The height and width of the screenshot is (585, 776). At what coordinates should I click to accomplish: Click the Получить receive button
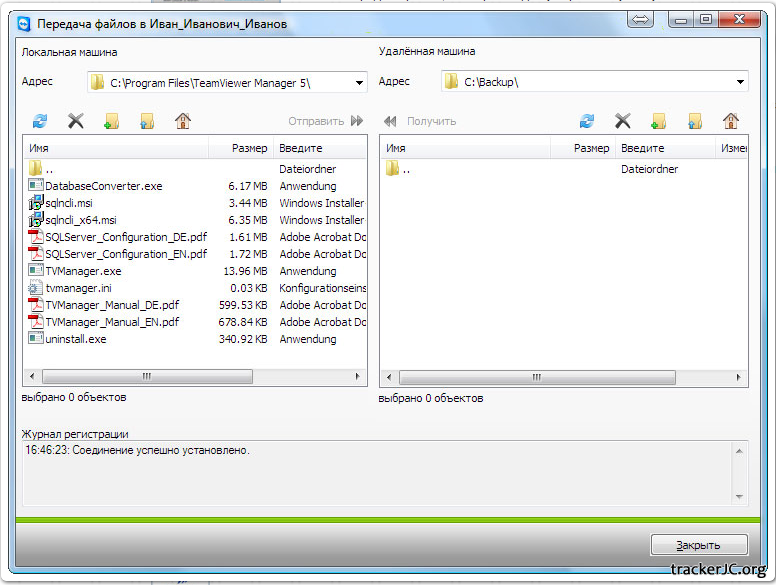tap(421, 121)
